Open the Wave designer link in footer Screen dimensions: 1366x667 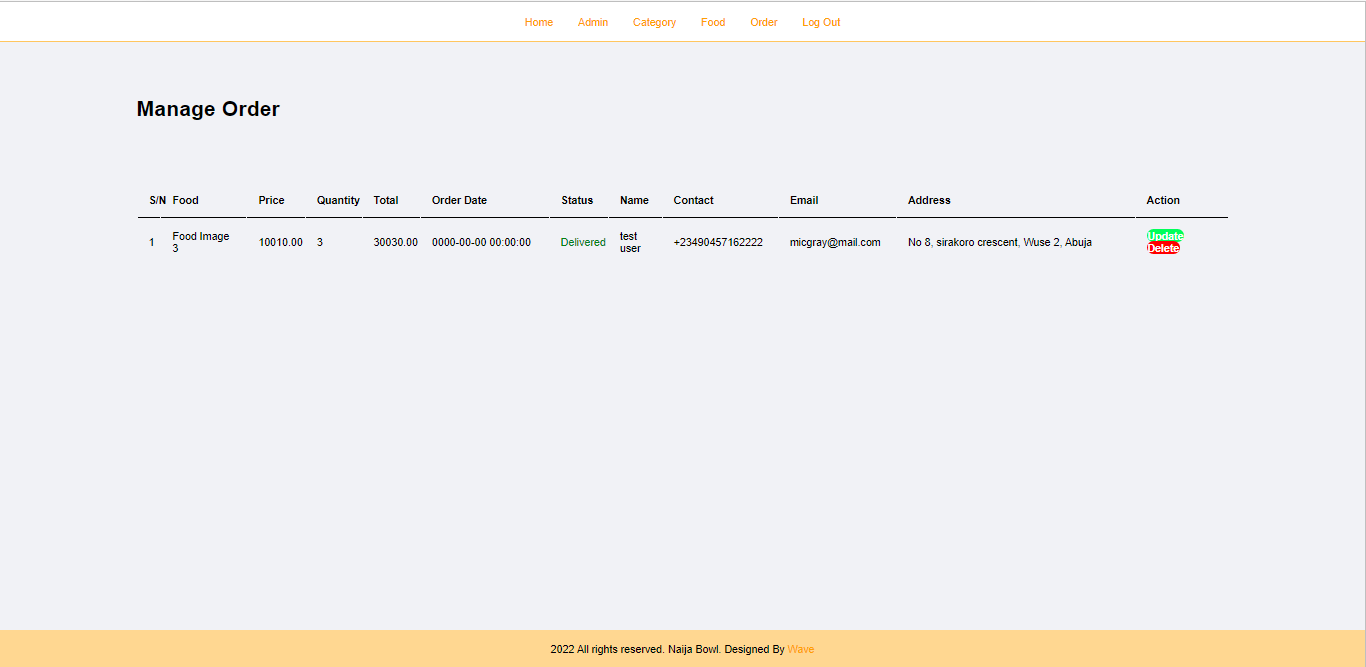pos(800,649)
